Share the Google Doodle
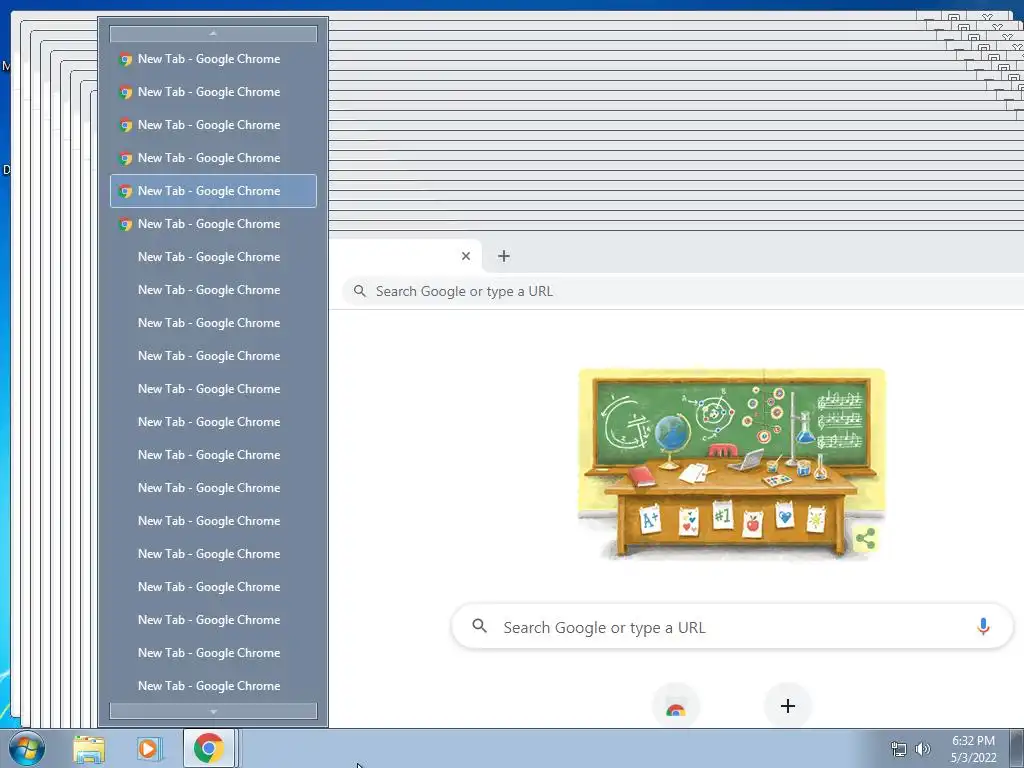1024x768 pixels. 865,539
